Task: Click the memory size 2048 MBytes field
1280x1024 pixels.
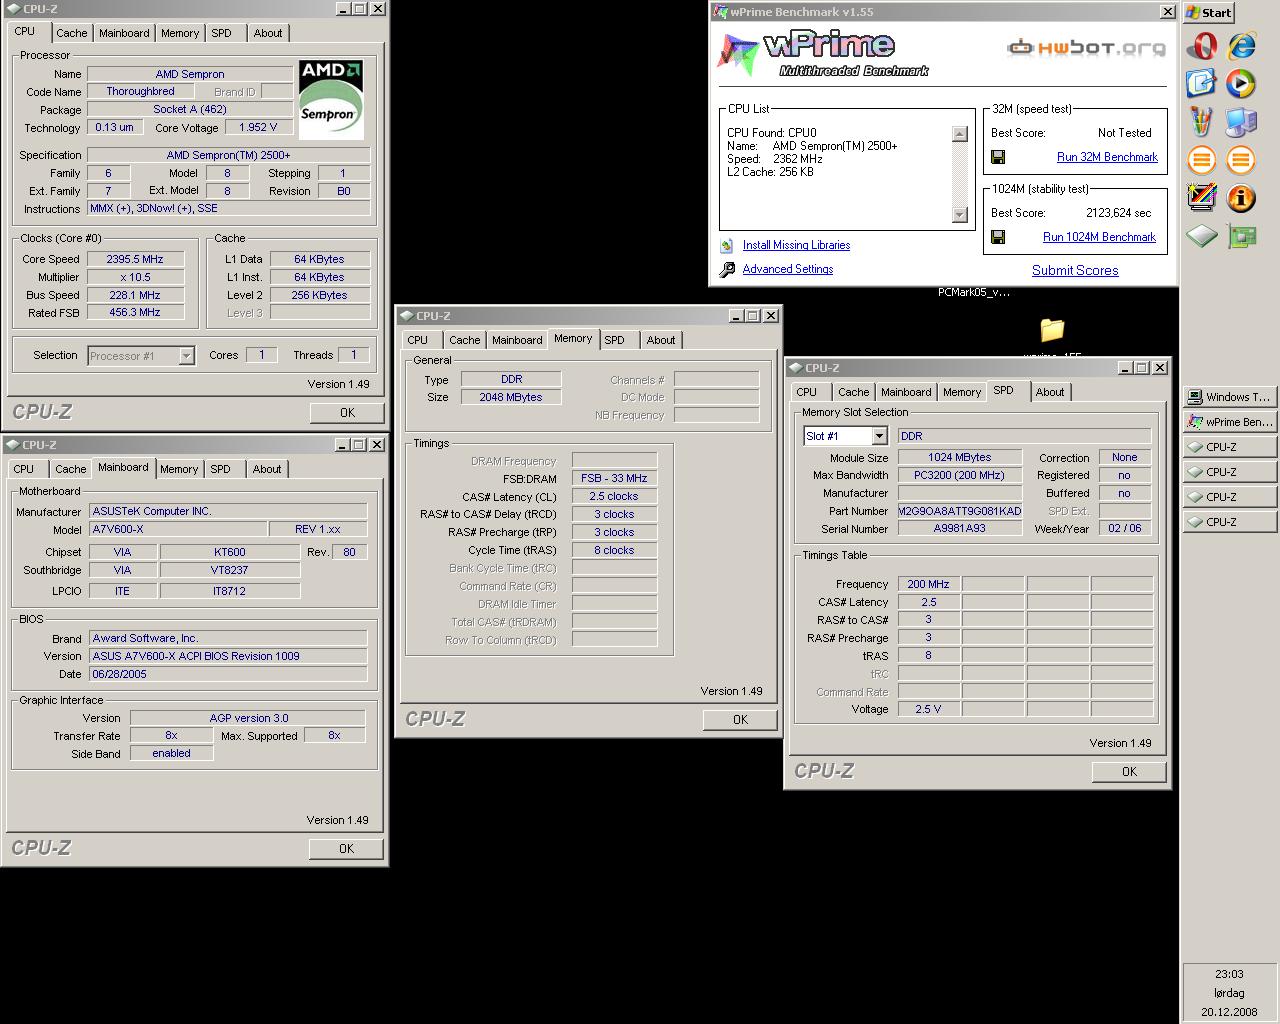Action: (x=511, y=397)
